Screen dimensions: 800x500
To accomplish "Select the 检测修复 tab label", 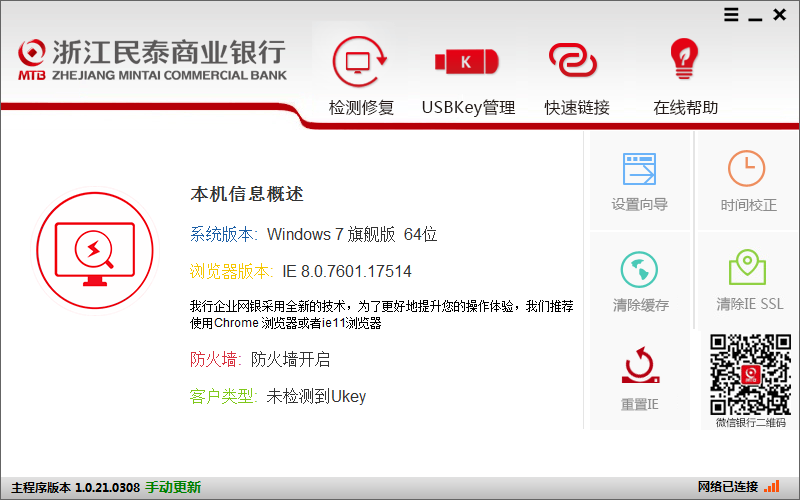I will tap(361, 108).
